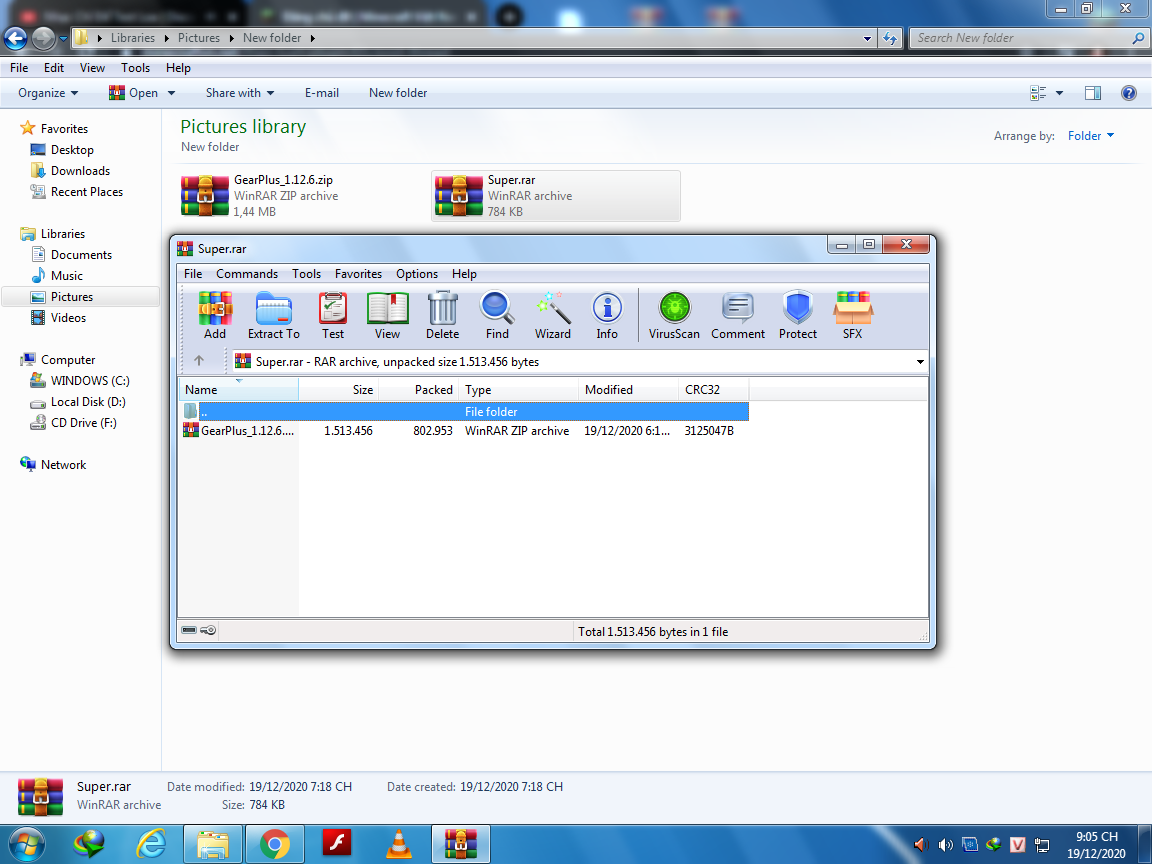
Task: Open Explorer help question-mark icon
Action: [1128, 93]
